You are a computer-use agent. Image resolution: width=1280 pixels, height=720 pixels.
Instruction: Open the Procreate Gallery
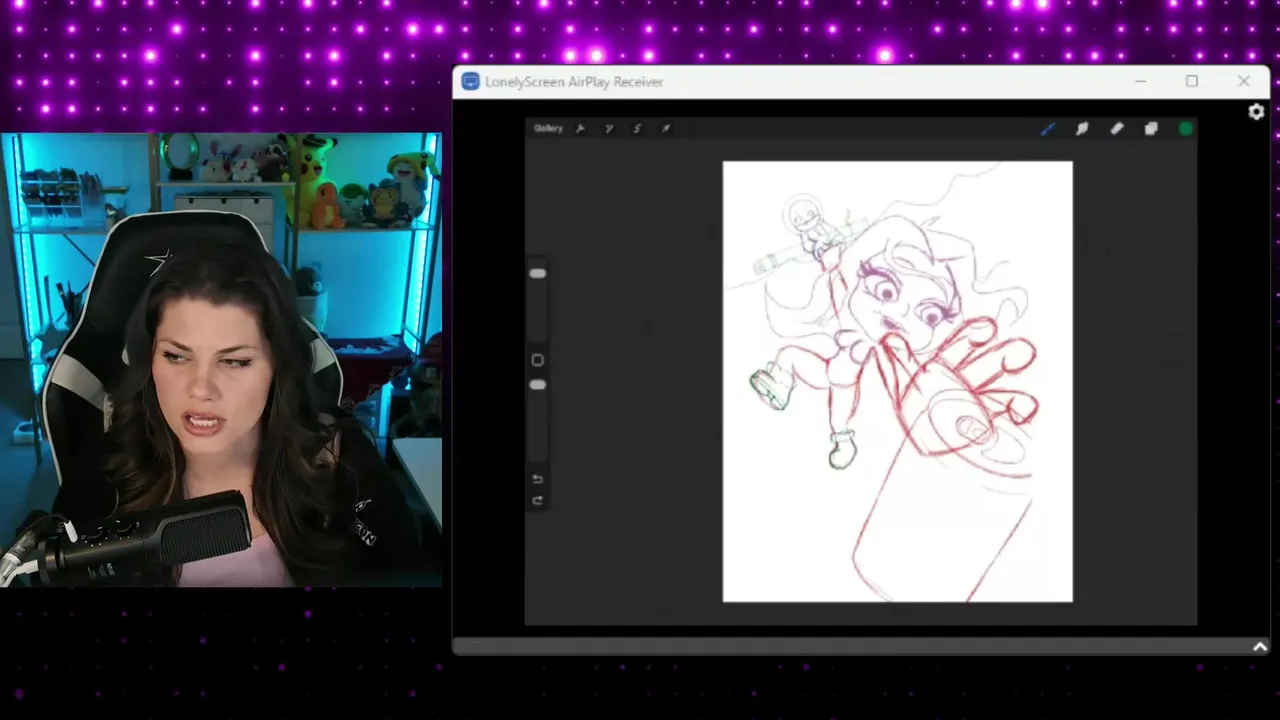pos(548,128)
